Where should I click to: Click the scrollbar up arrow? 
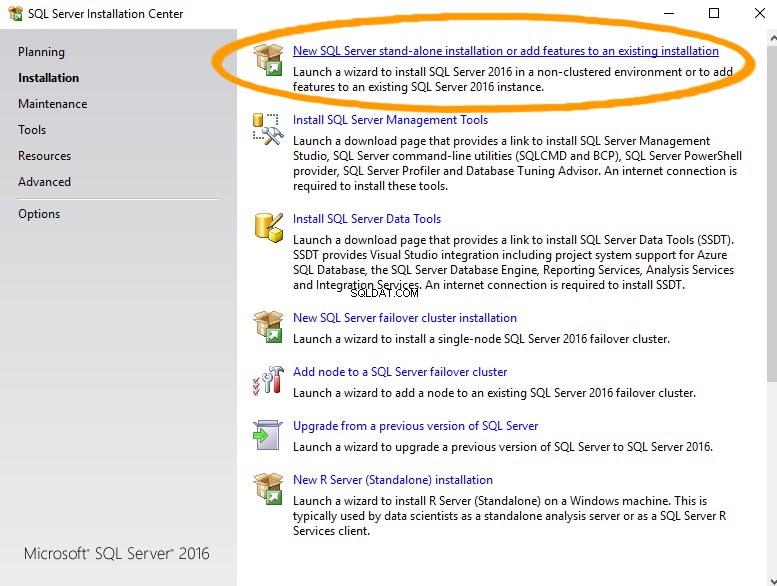pos(772,38)
